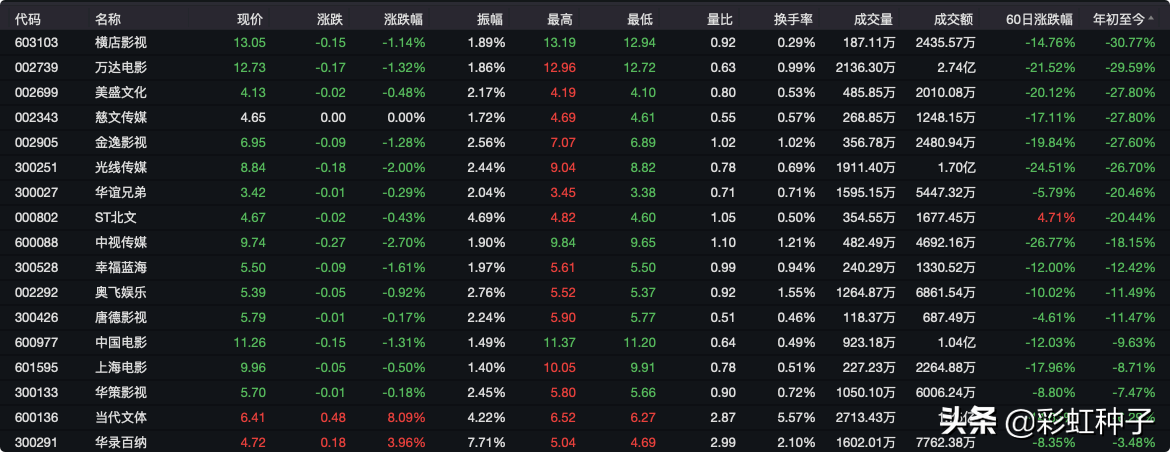This screenshot has width=1170, height=452.
Task: Click stock code 601595
Action: 37,367
